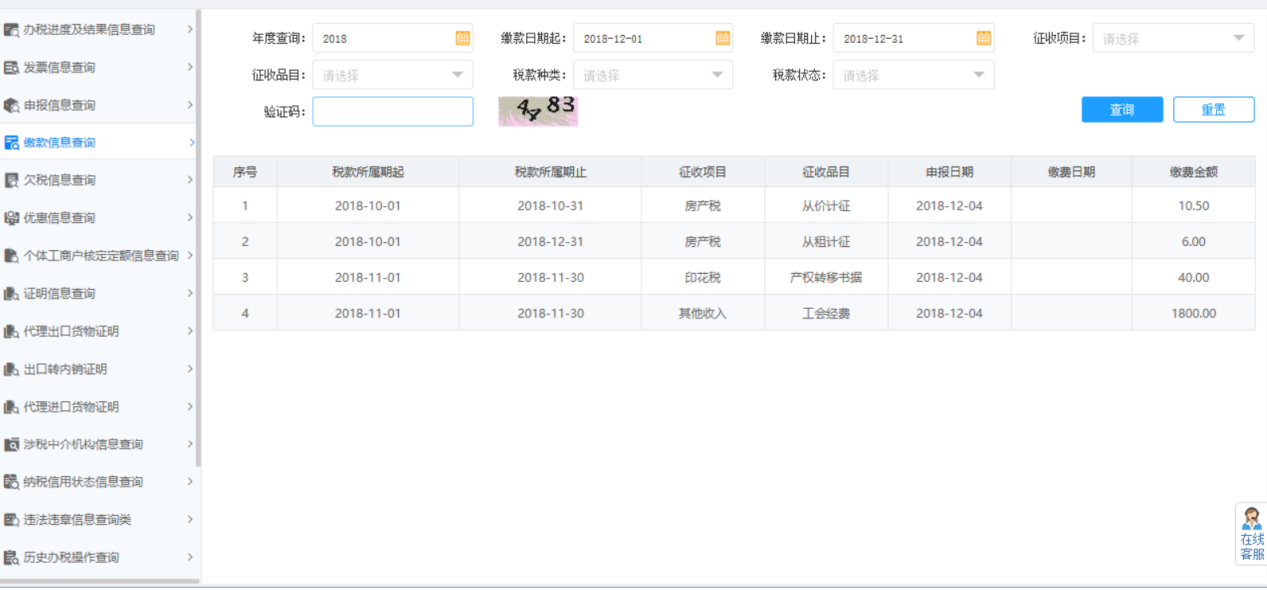This screenshot has height=590, width=1267.
Task: Expand the 办税进度及结果信息查询 arrow
Action: coord(190,30)
